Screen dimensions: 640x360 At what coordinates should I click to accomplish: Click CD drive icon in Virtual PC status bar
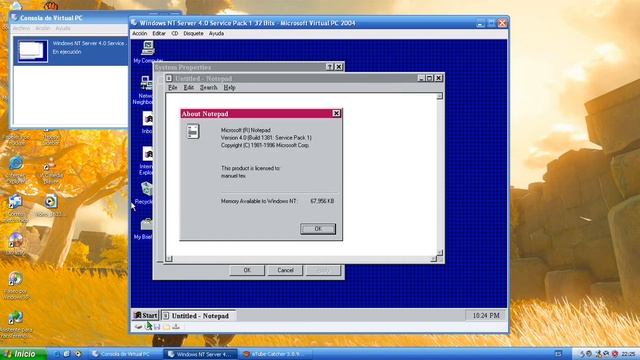[x=148, y=327]
